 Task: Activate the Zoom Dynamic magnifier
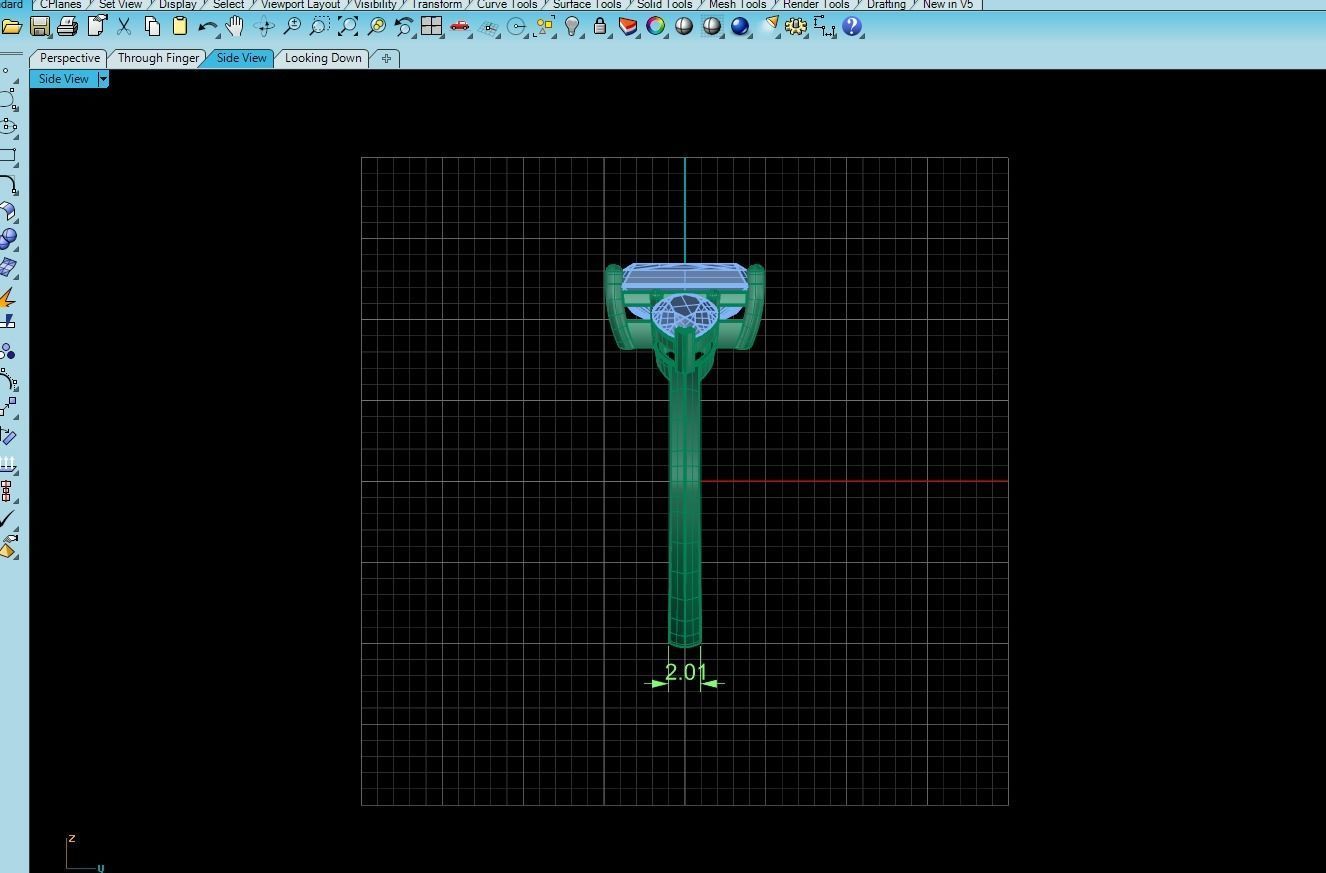(x=292, y=27)
